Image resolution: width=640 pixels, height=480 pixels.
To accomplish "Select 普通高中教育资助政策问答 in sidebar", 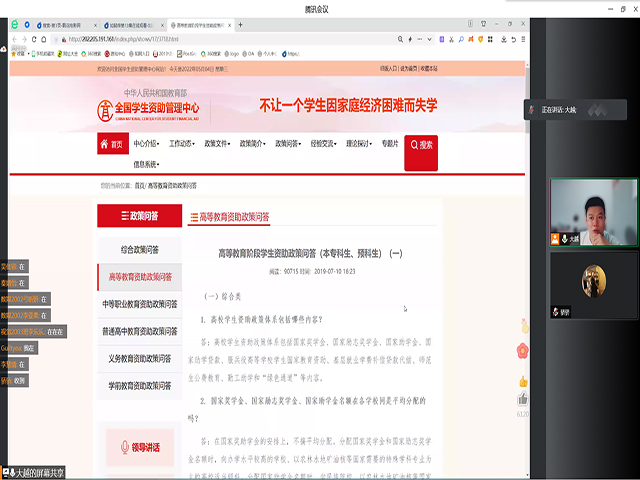I will [140, 331].
